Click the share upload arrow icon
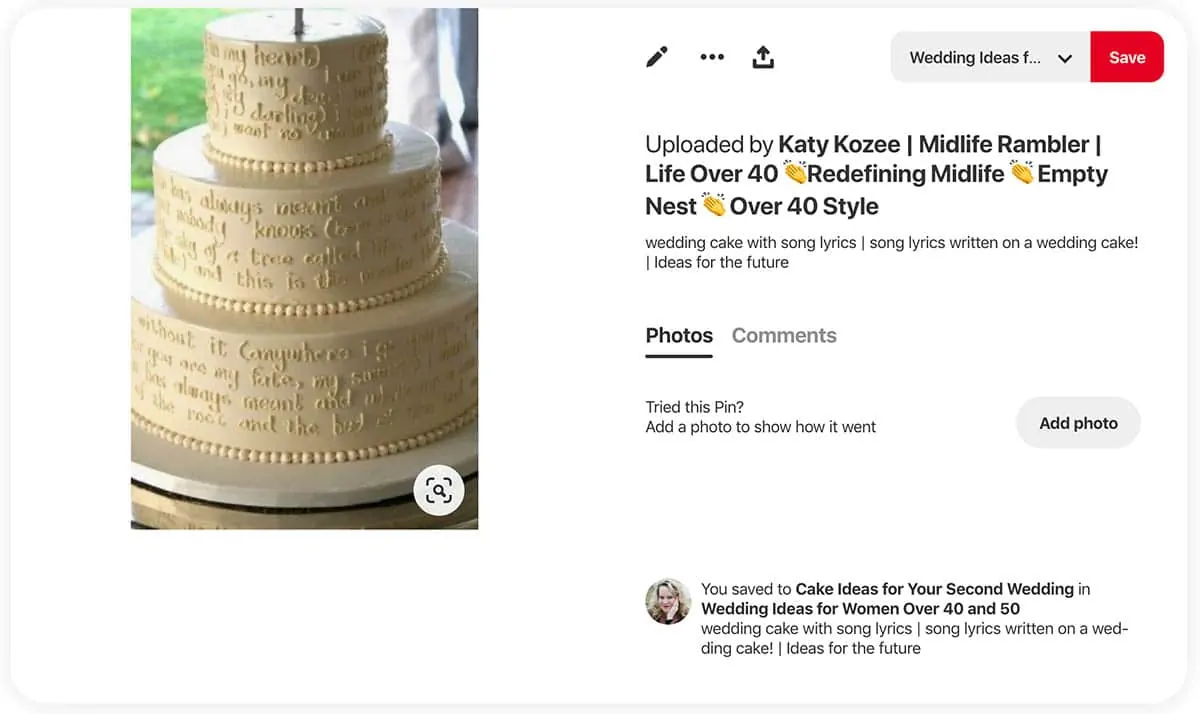This screenshot has height=714, width=1200. [x=763, y=57]
